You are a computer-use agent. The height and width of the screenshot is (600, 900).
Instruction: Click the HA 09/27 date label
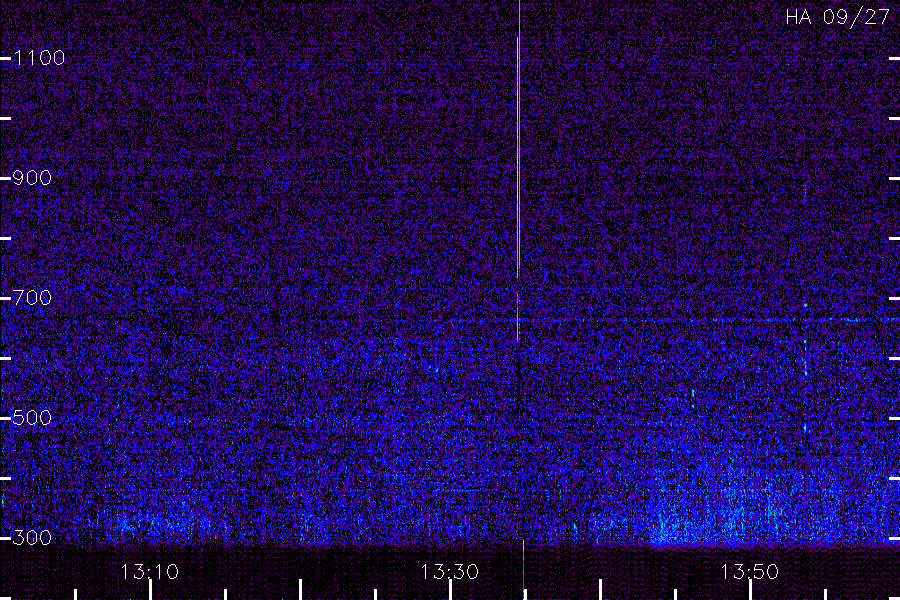point(837,17)
